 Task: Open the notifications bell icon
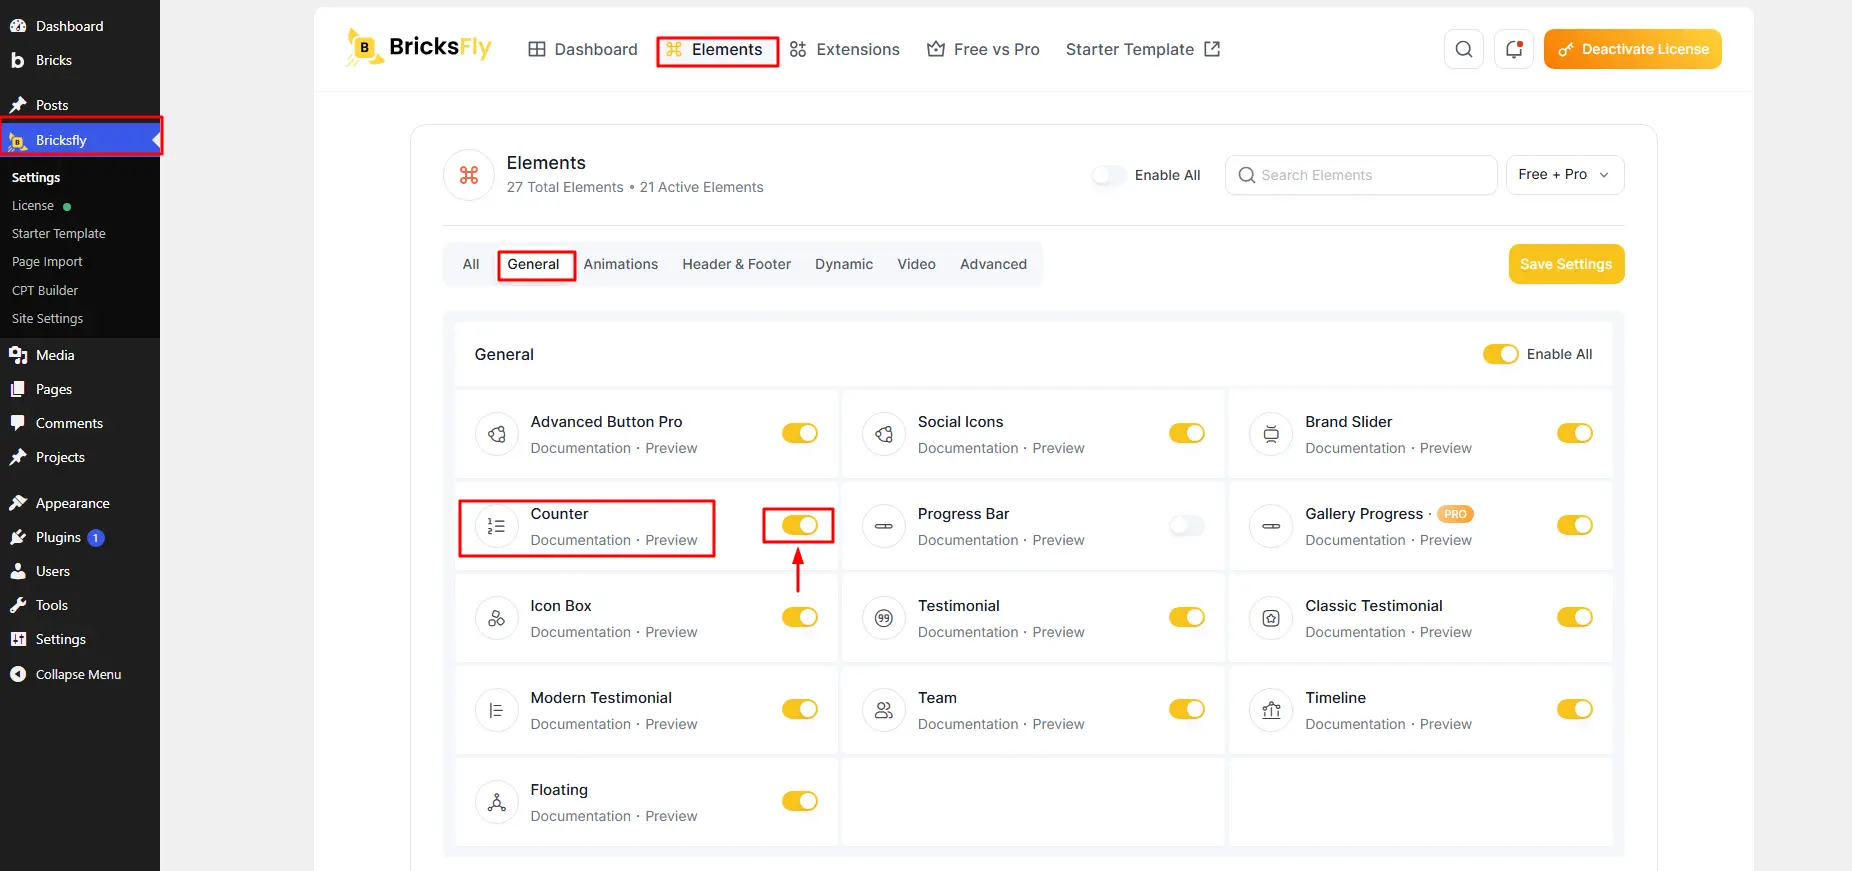1514,49
